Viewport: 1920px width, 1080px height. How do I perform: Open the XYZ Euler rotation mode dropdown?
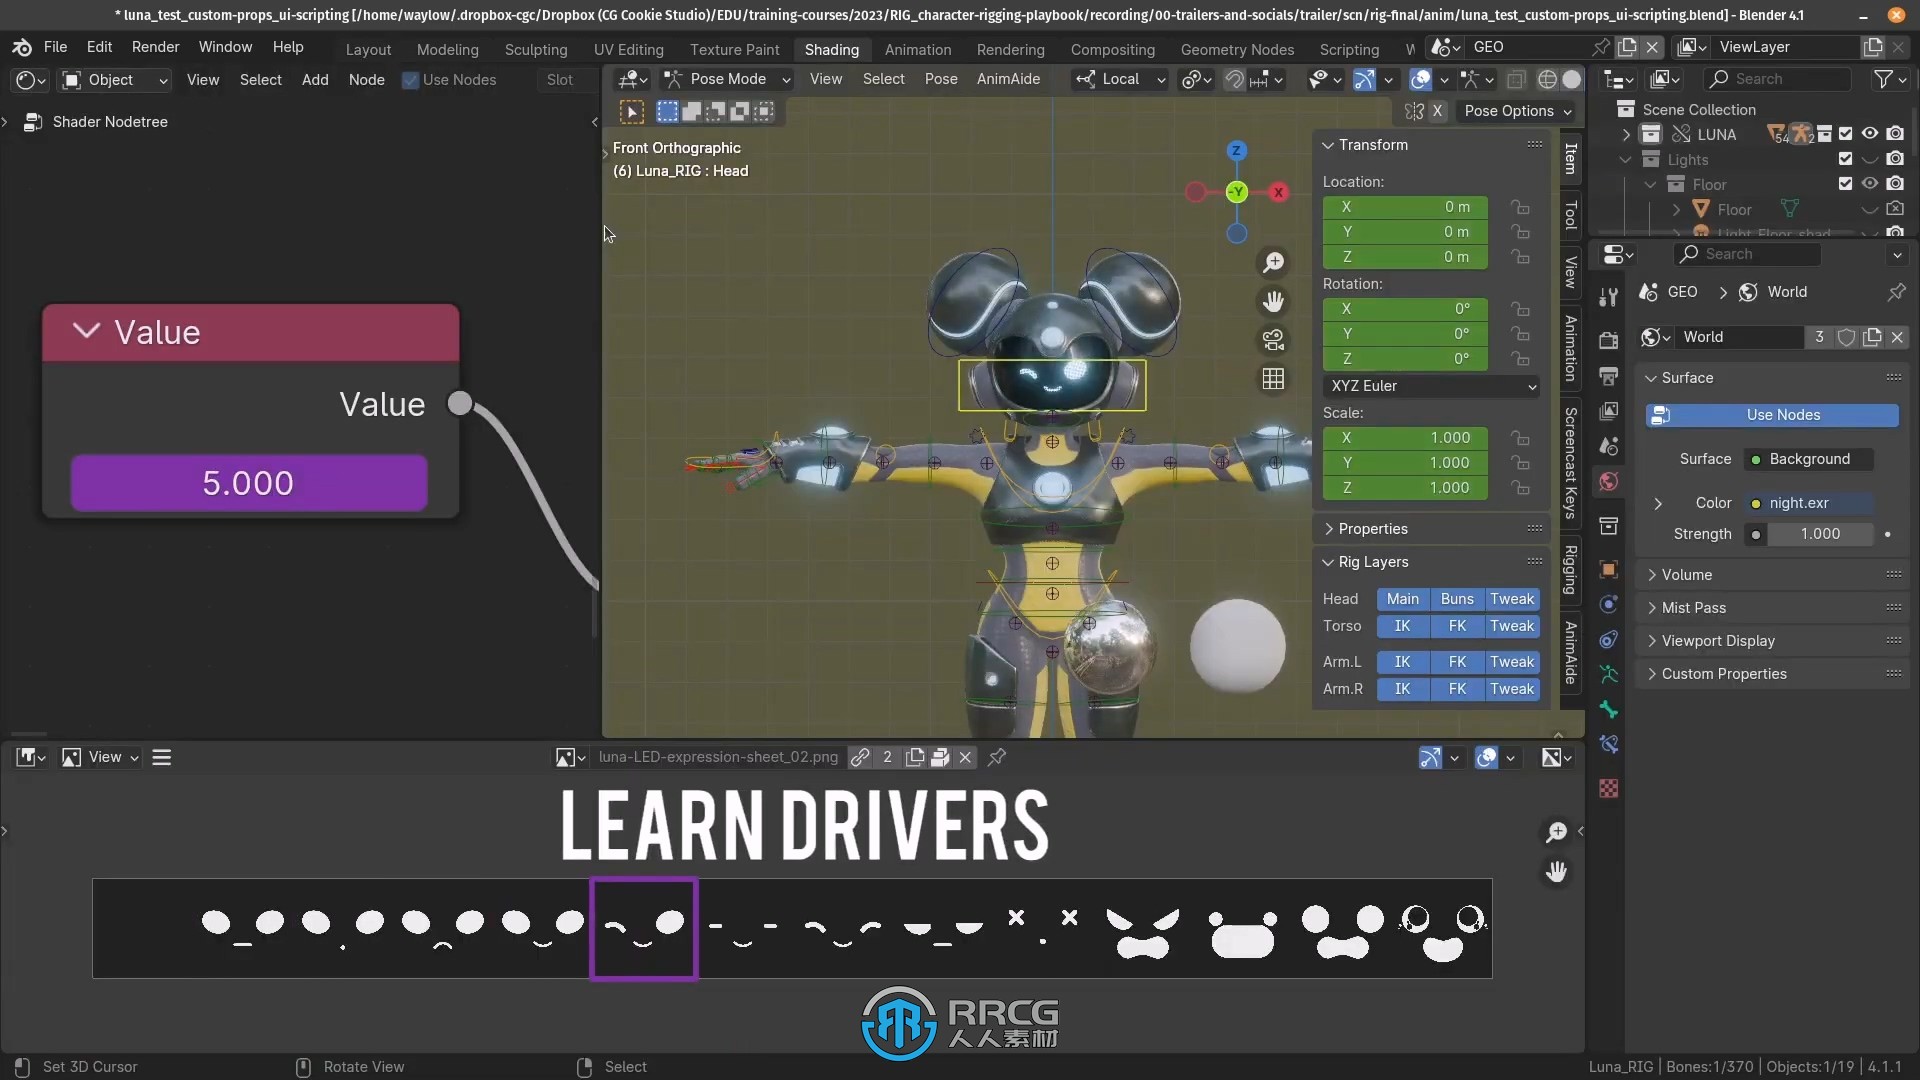point(1431,386)
